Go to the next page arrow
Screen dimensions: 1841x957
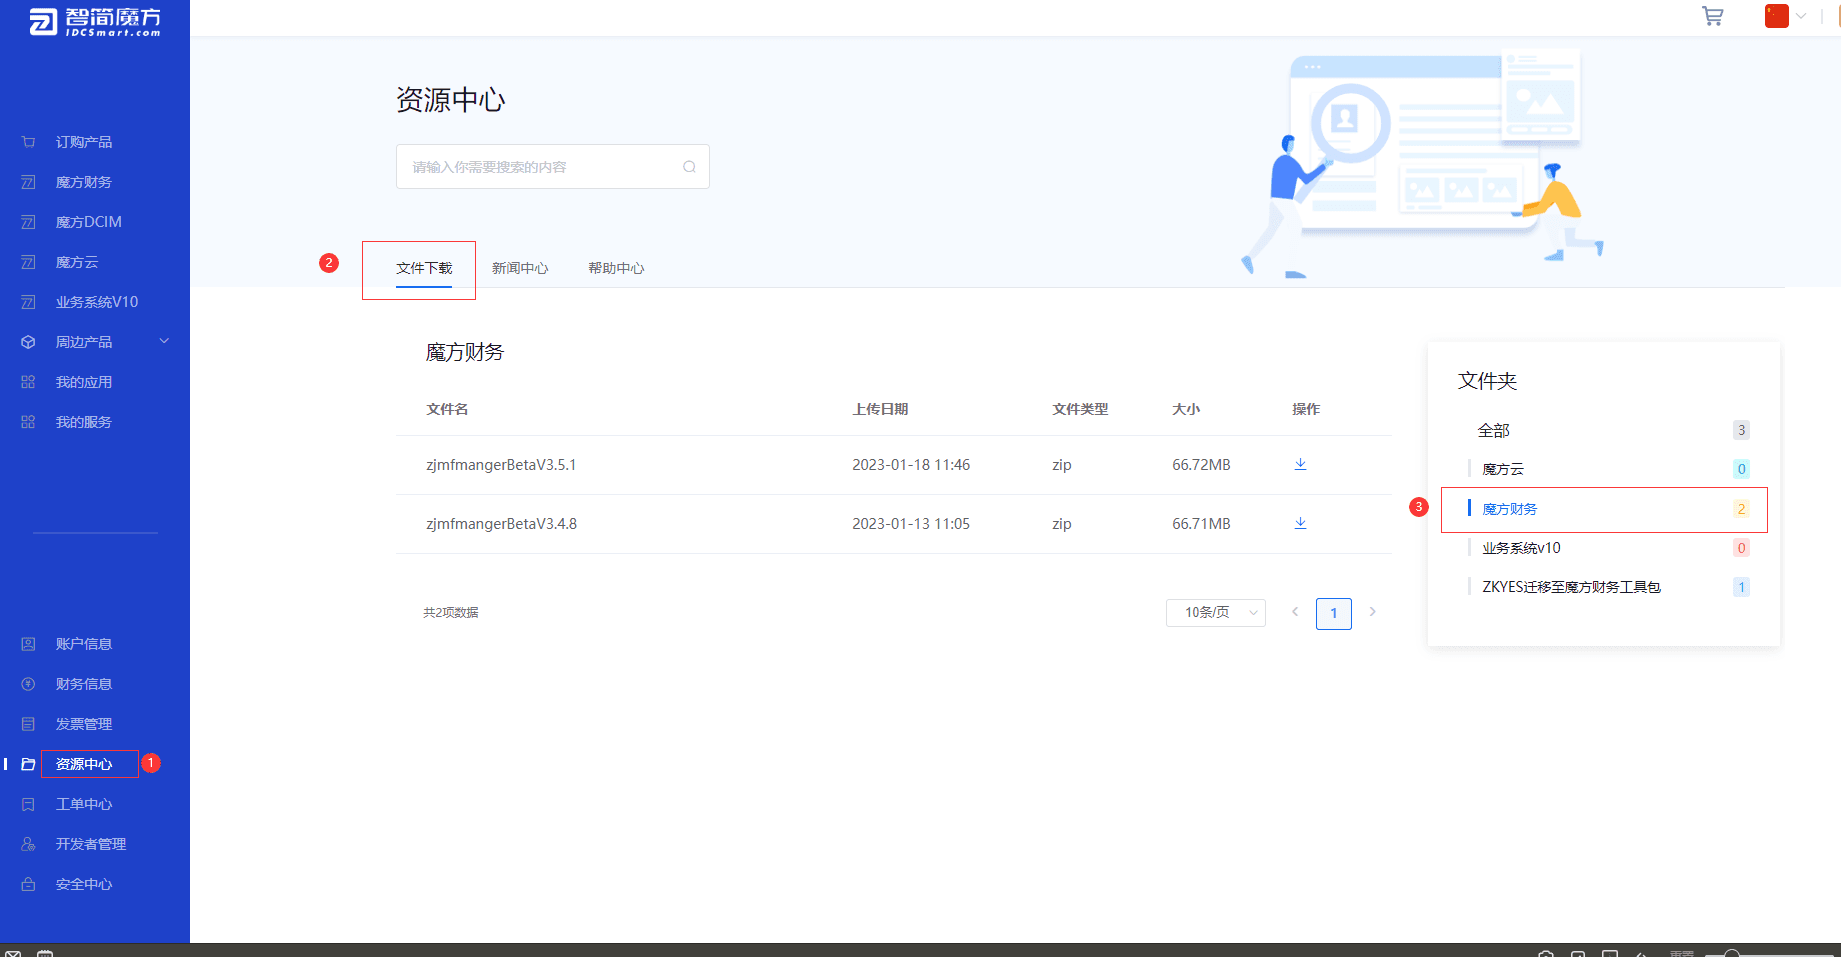(x=1373, y=612)
